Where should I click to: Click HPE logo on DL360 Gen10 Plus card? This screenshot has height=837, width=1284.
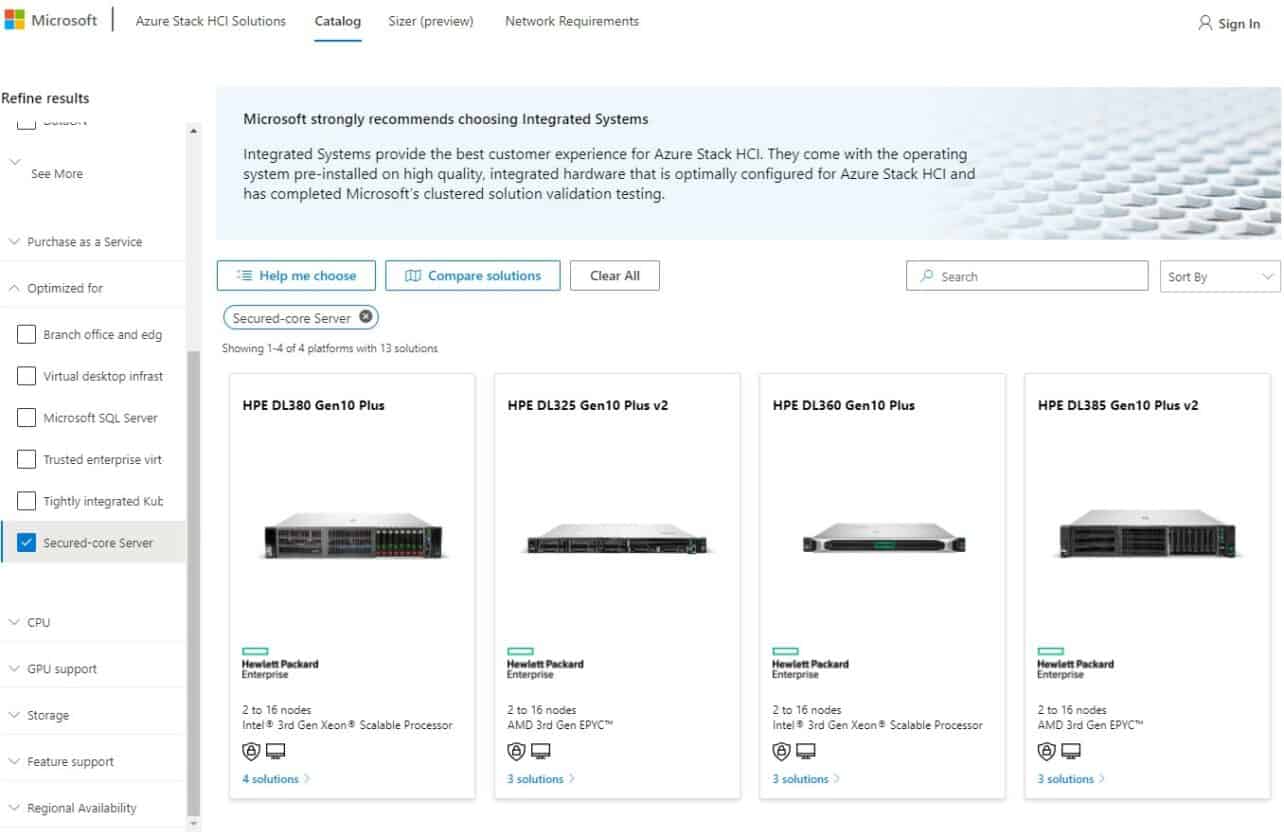click(x=810, y=664)
